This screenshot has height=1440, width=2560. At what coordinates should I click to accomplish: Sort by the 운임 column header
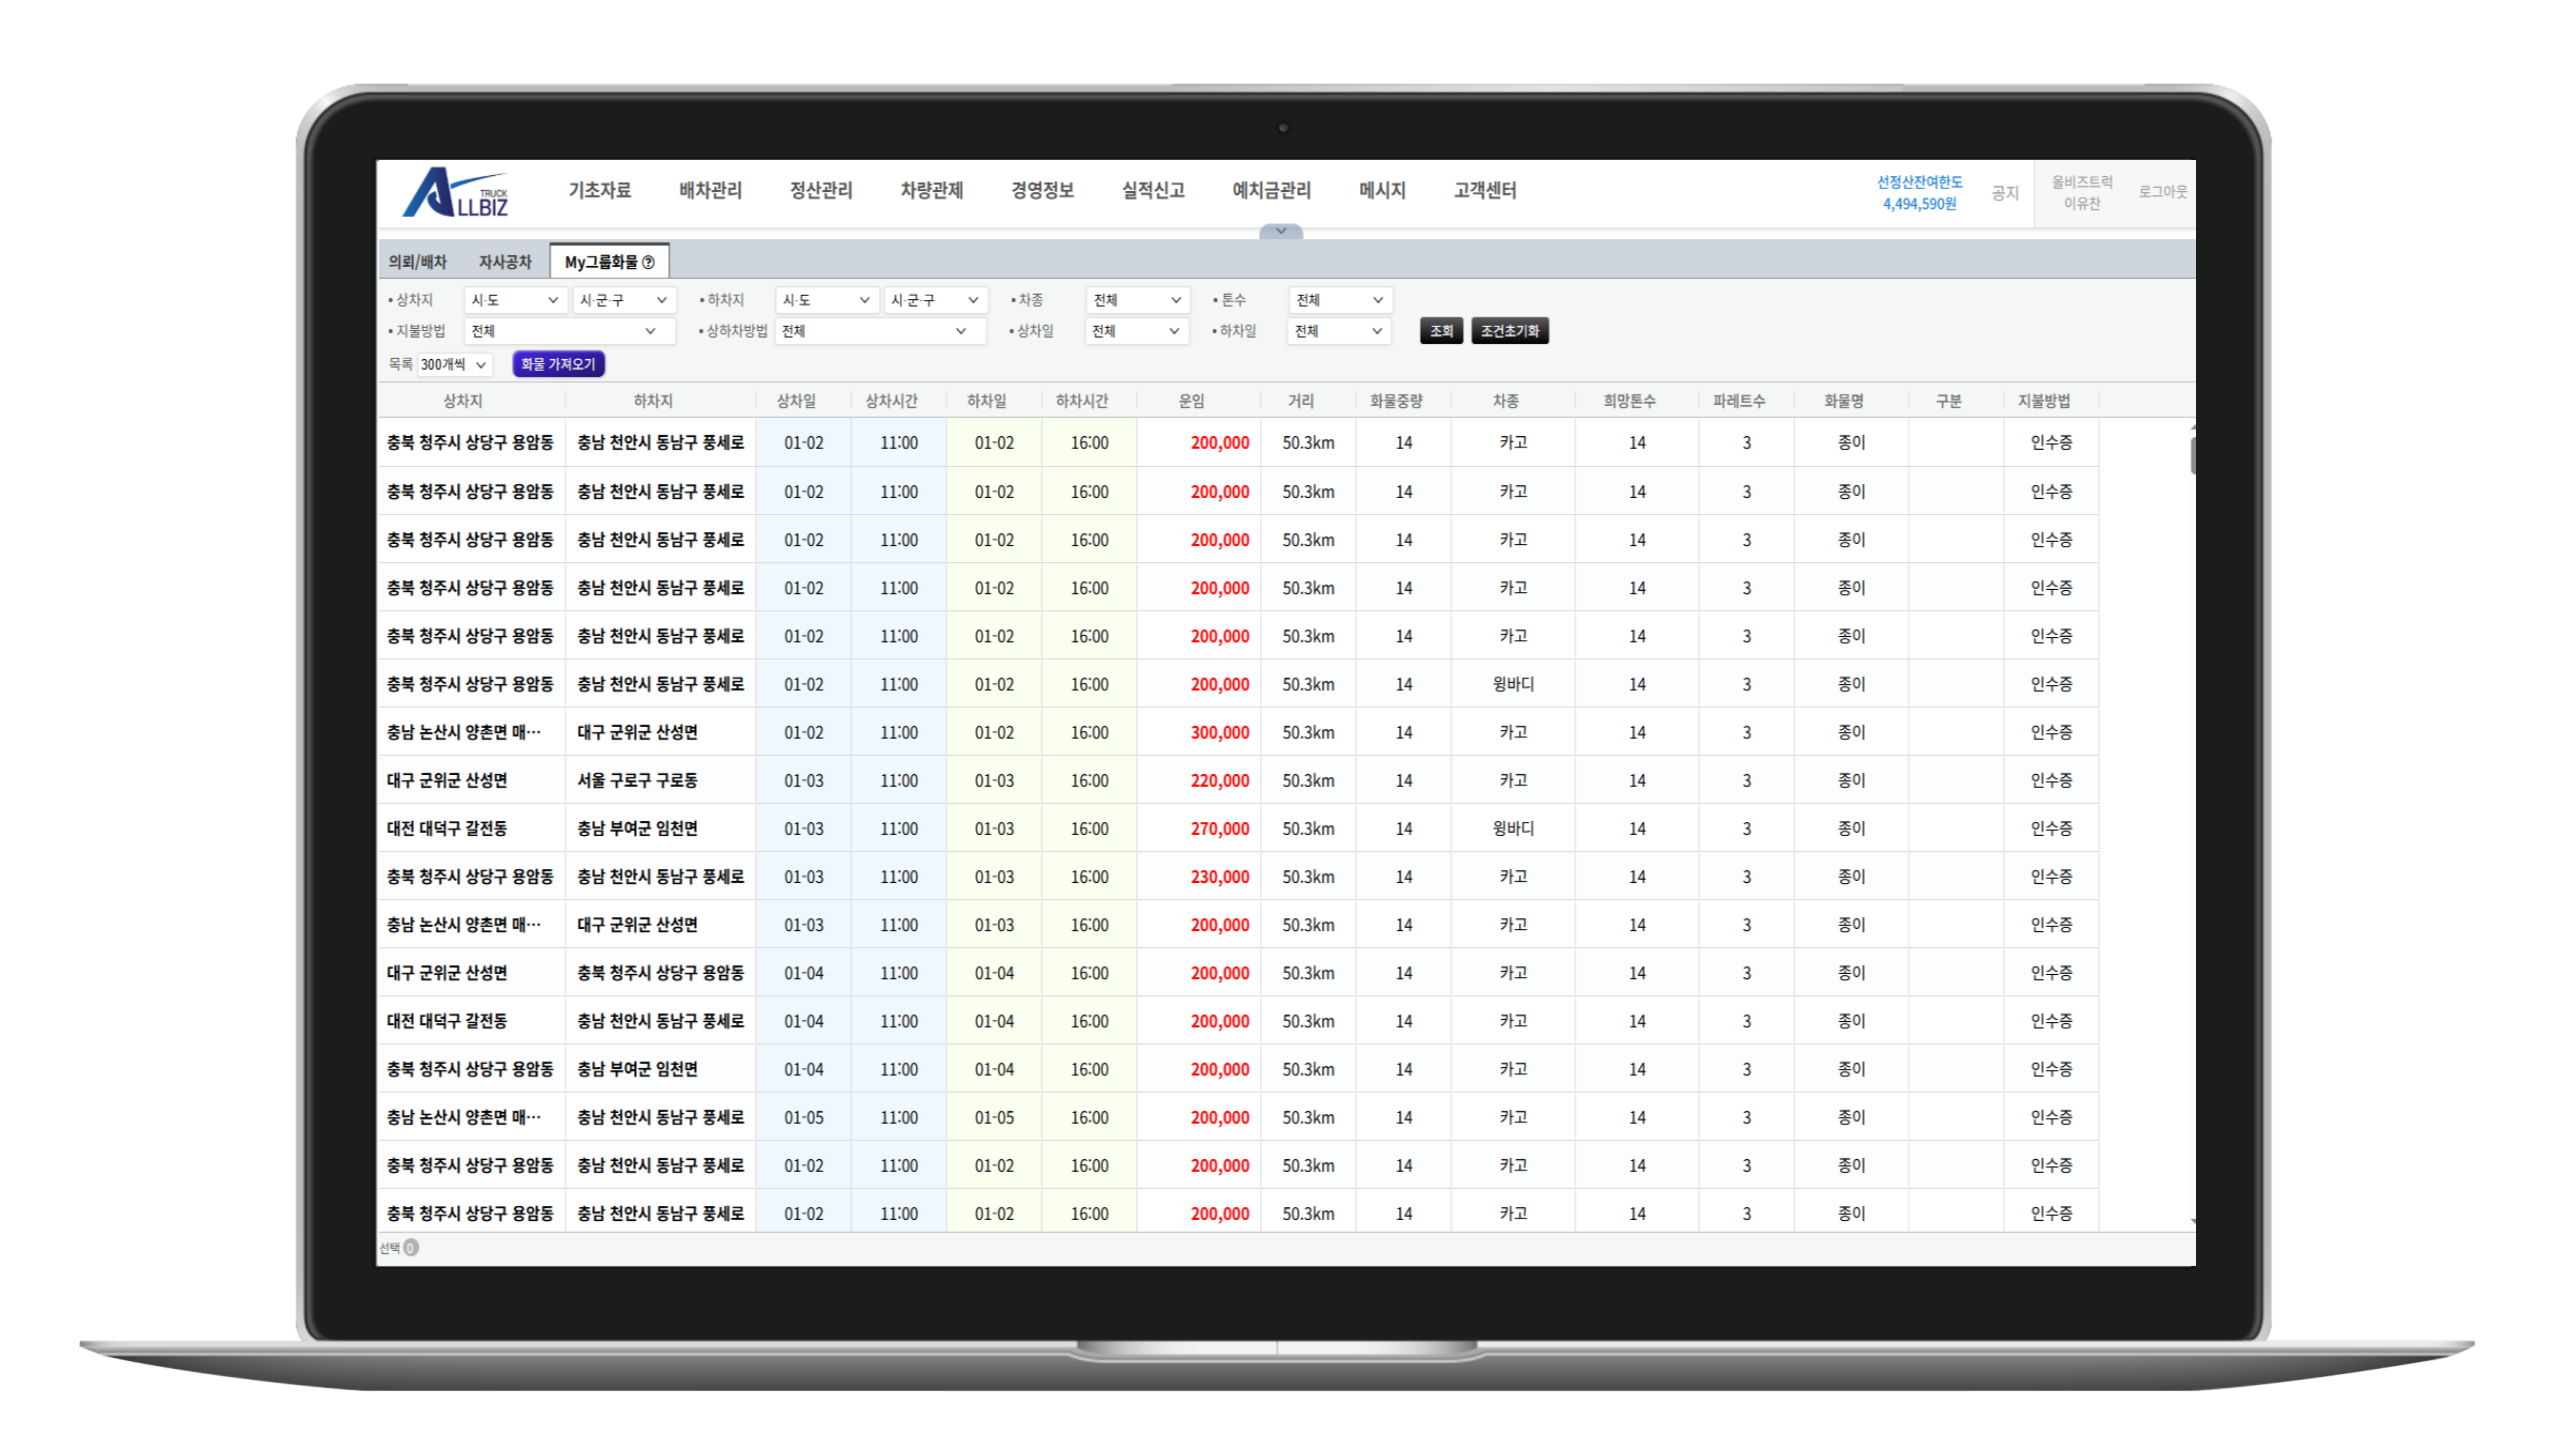(1191, 401)
